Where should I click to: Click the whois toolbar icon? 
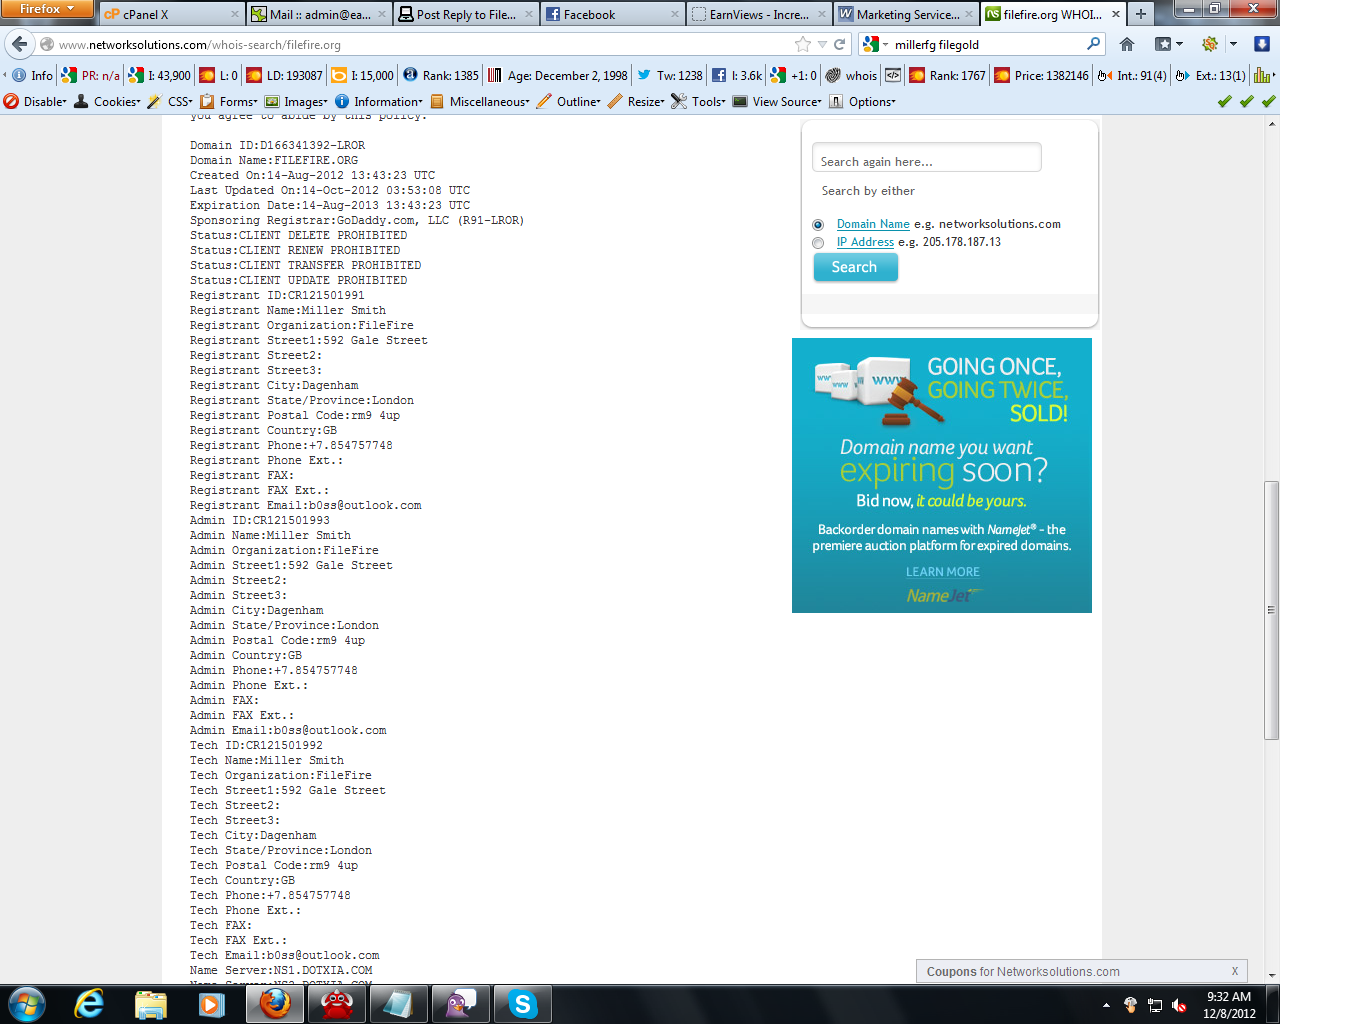point(852,75)
